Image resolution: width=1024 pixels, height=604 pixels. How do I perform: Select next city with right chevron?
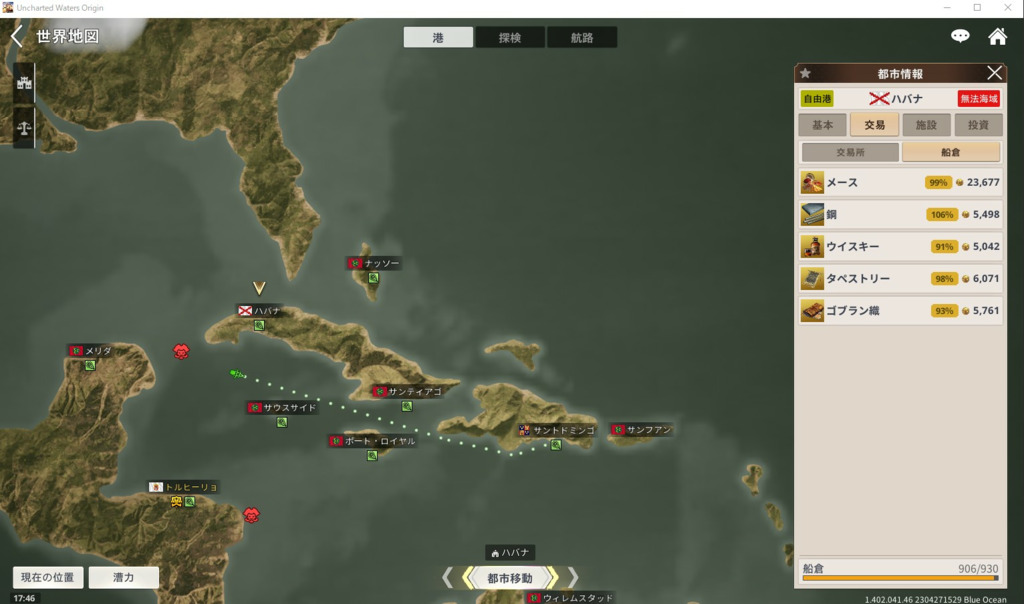click(573, 577)
